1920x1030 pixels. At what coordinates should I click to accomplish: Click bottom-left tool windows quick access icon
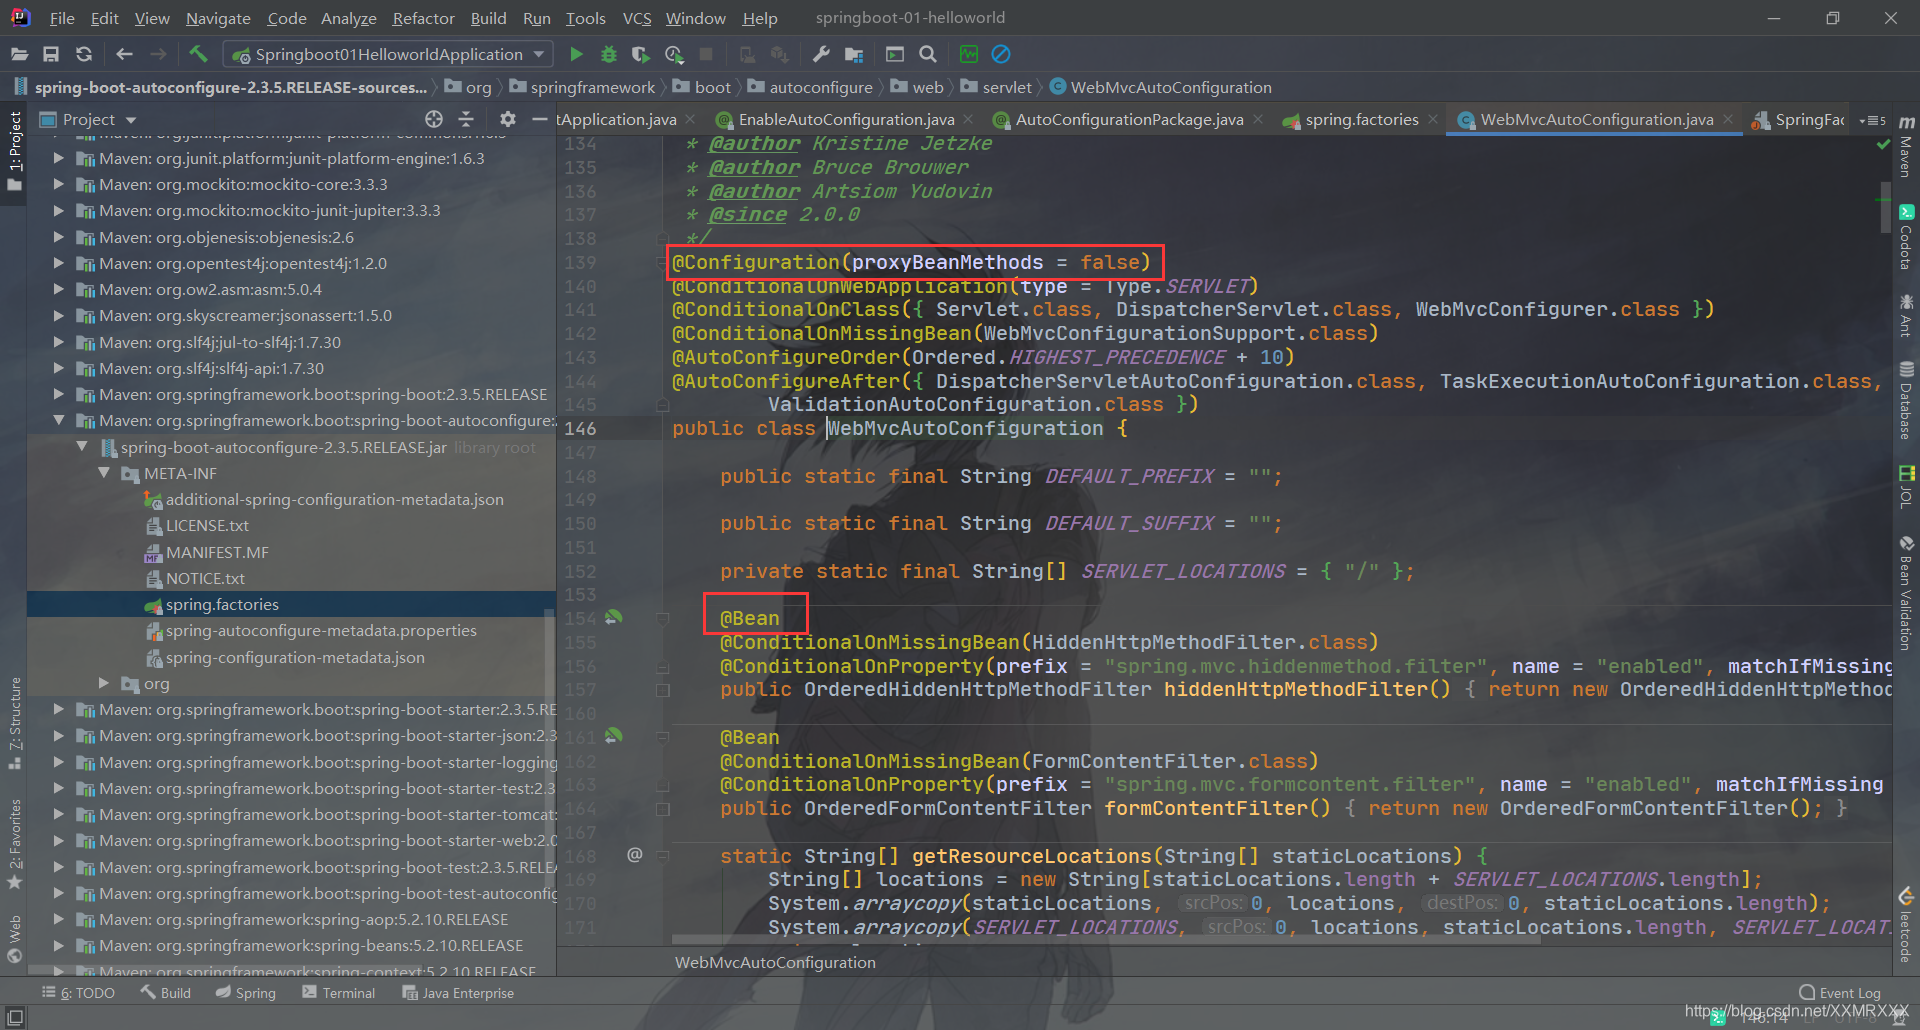(x=14, y=1016)
